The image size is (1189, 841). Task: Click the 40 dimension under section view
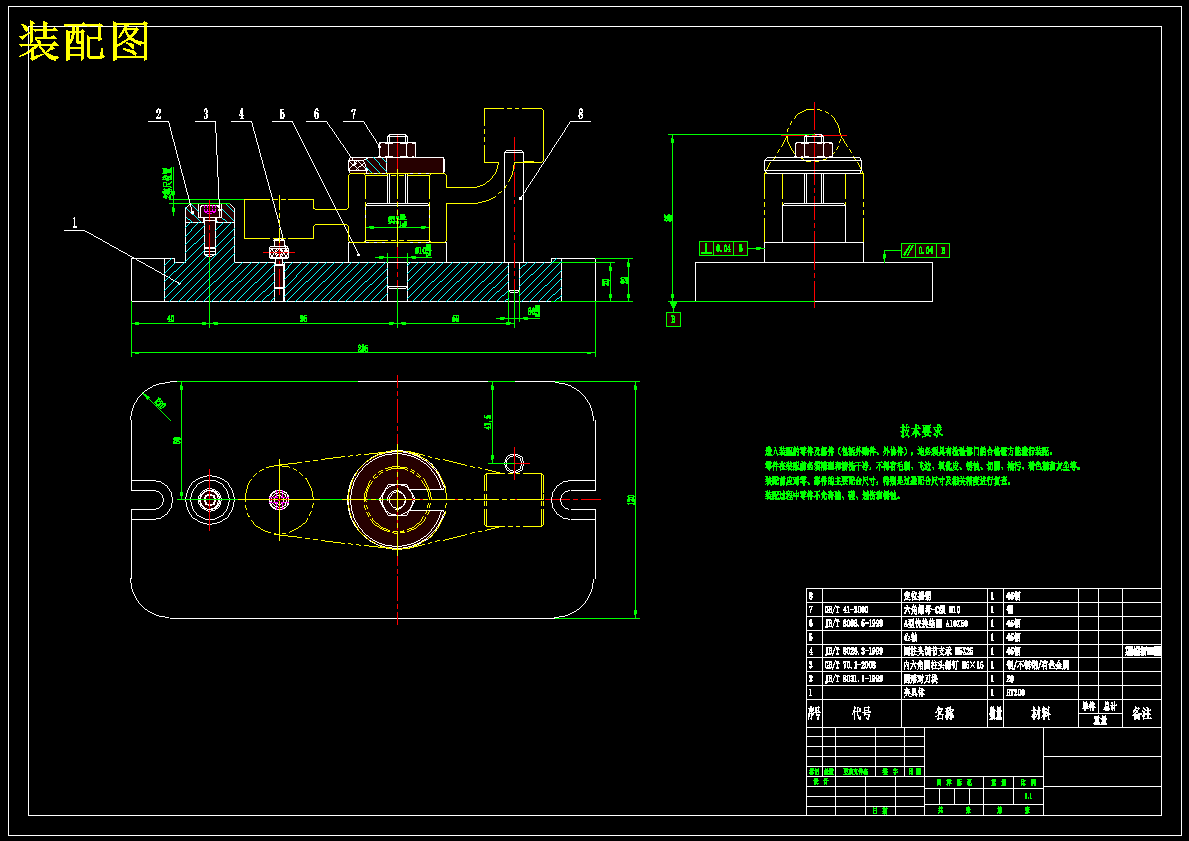(x=170, y=319)
